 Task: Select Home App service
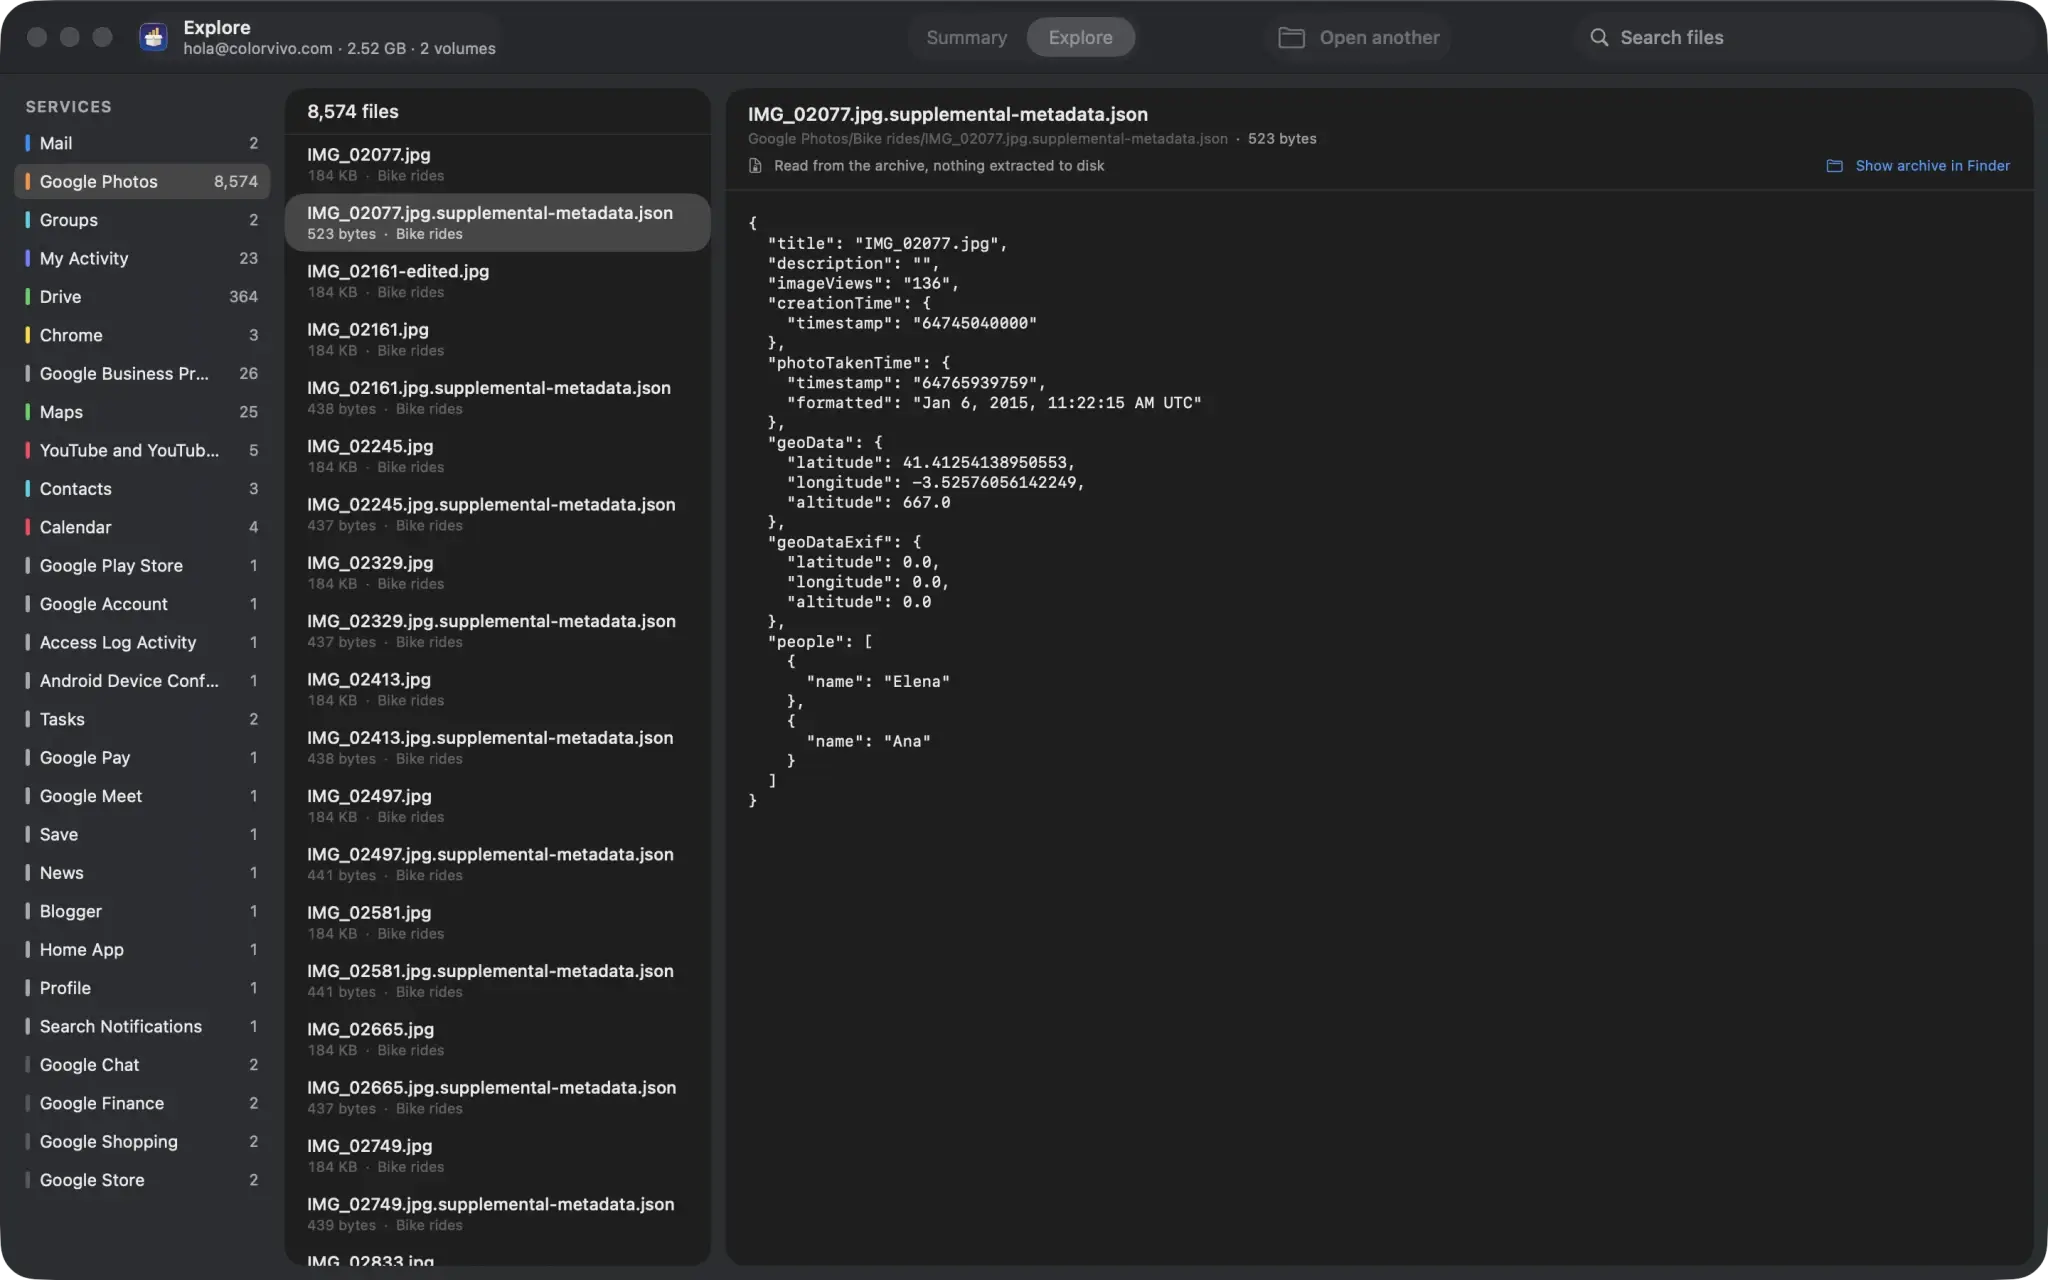(142, 950)
